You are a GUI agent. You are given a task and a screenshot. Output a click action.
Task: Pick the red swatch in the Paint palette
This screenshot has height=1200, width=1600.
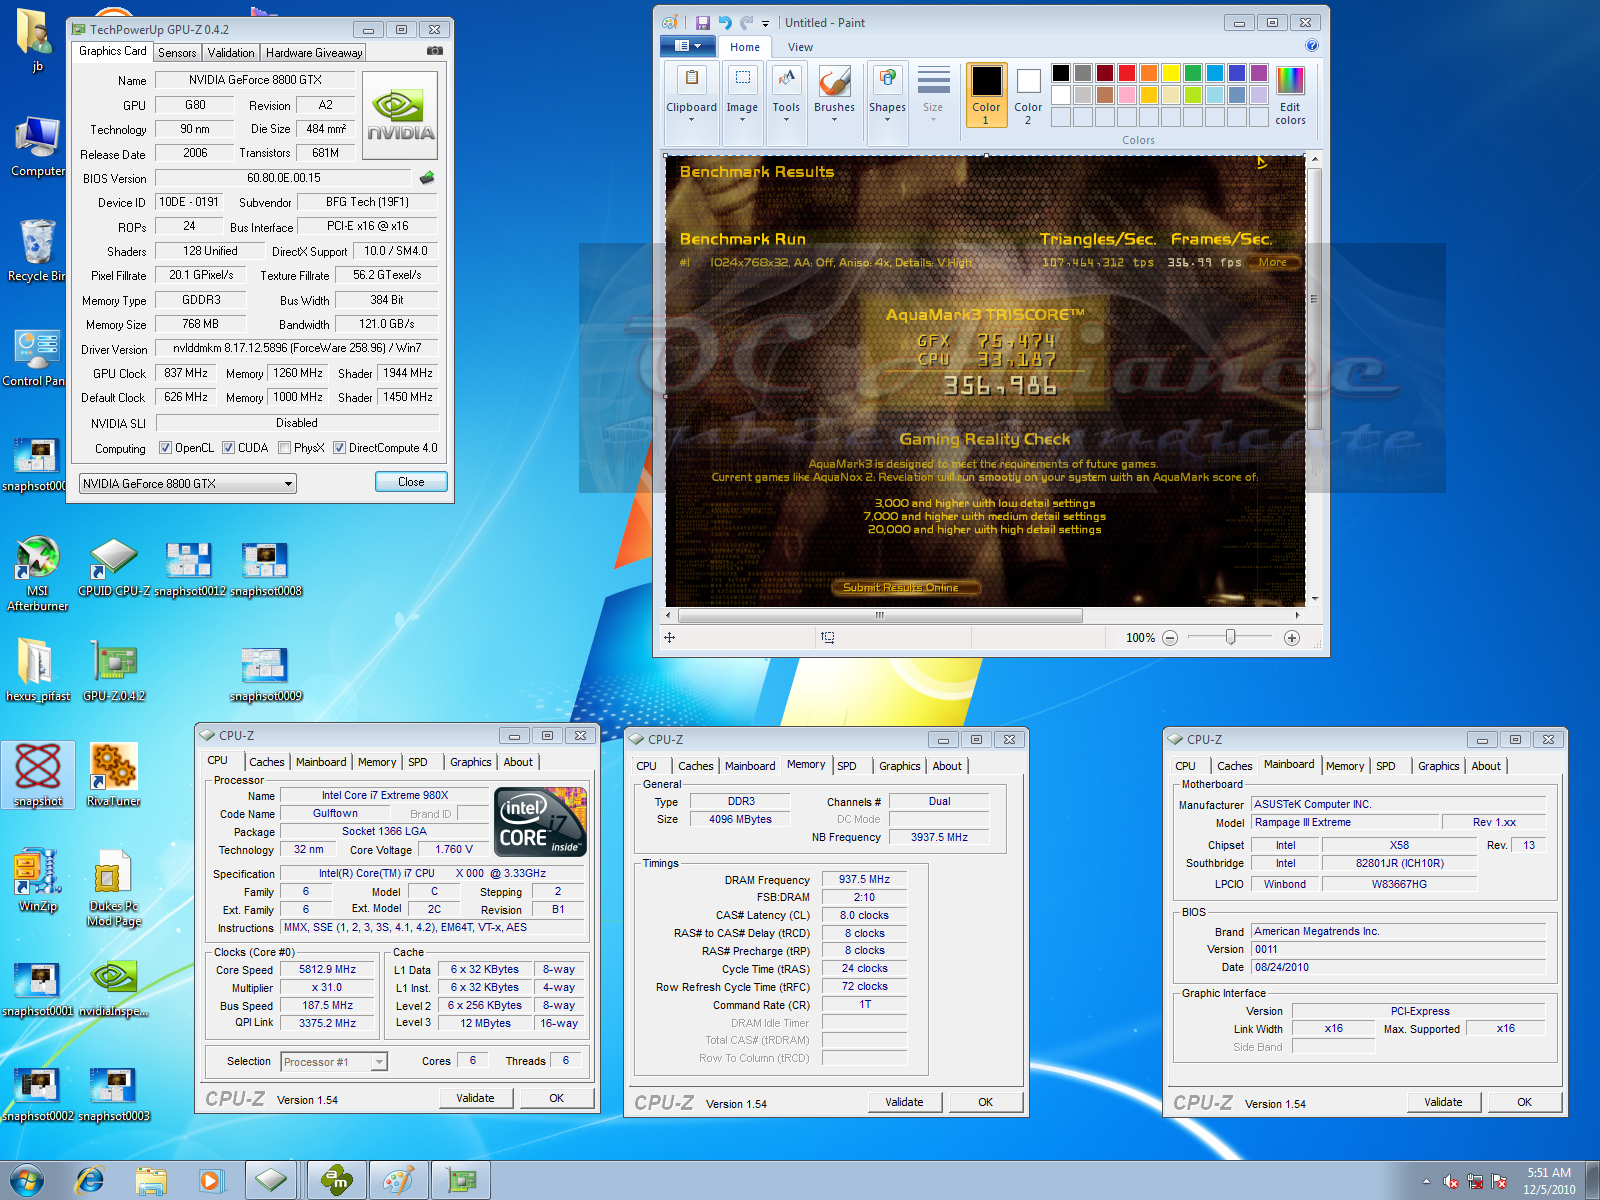click(1127, 73)
